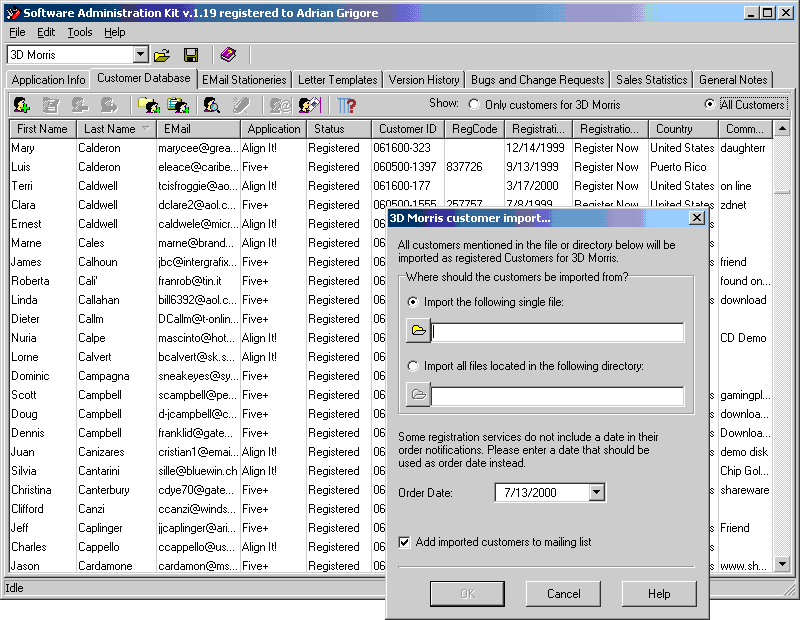
Task: Browse for single import file folder button
Action: [418, 331]
